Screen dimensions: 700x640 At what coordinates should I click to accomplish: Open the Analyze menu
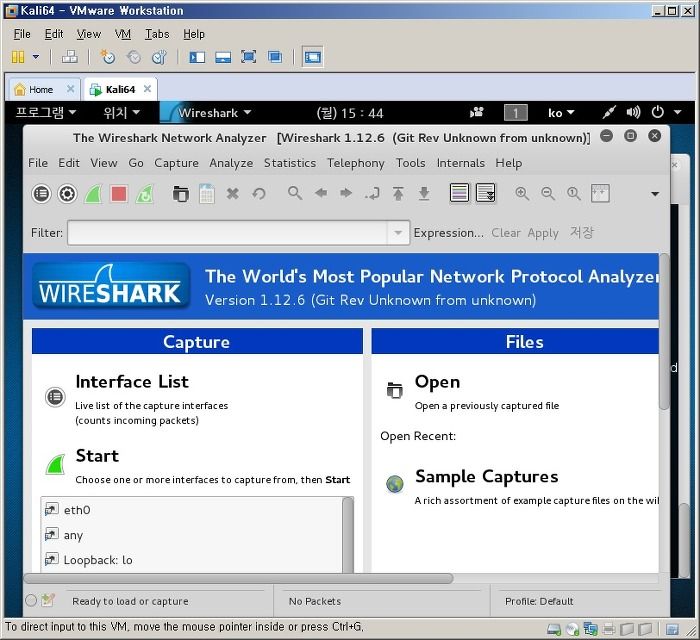point(231,163)
